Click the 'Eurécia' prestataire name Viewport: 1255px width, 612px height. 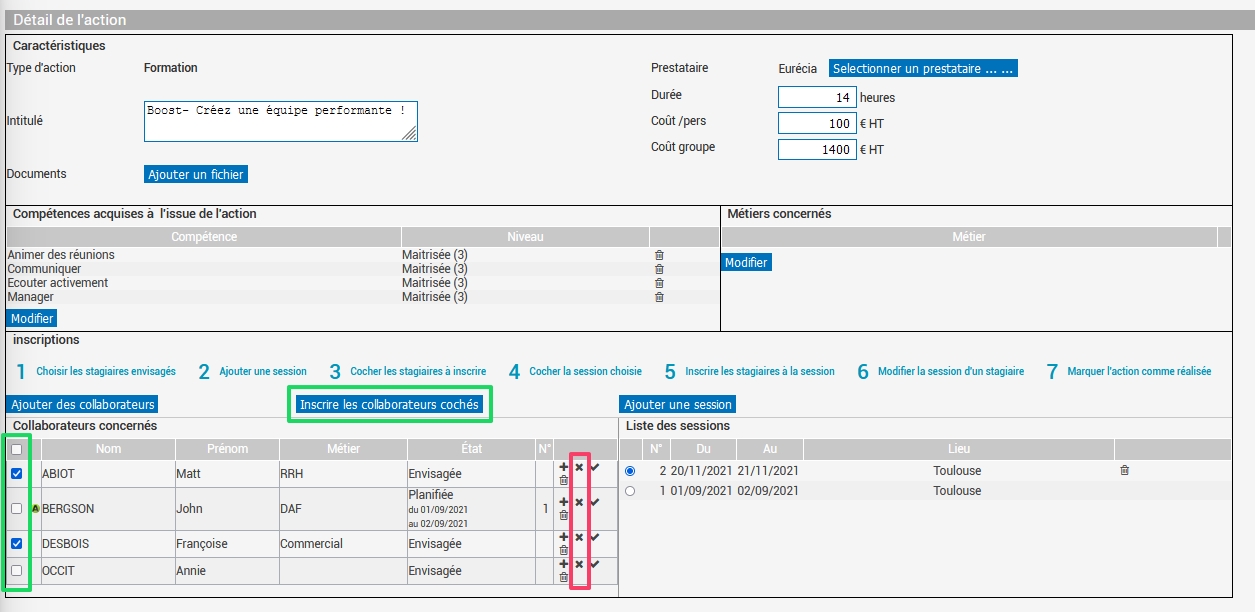798,69
